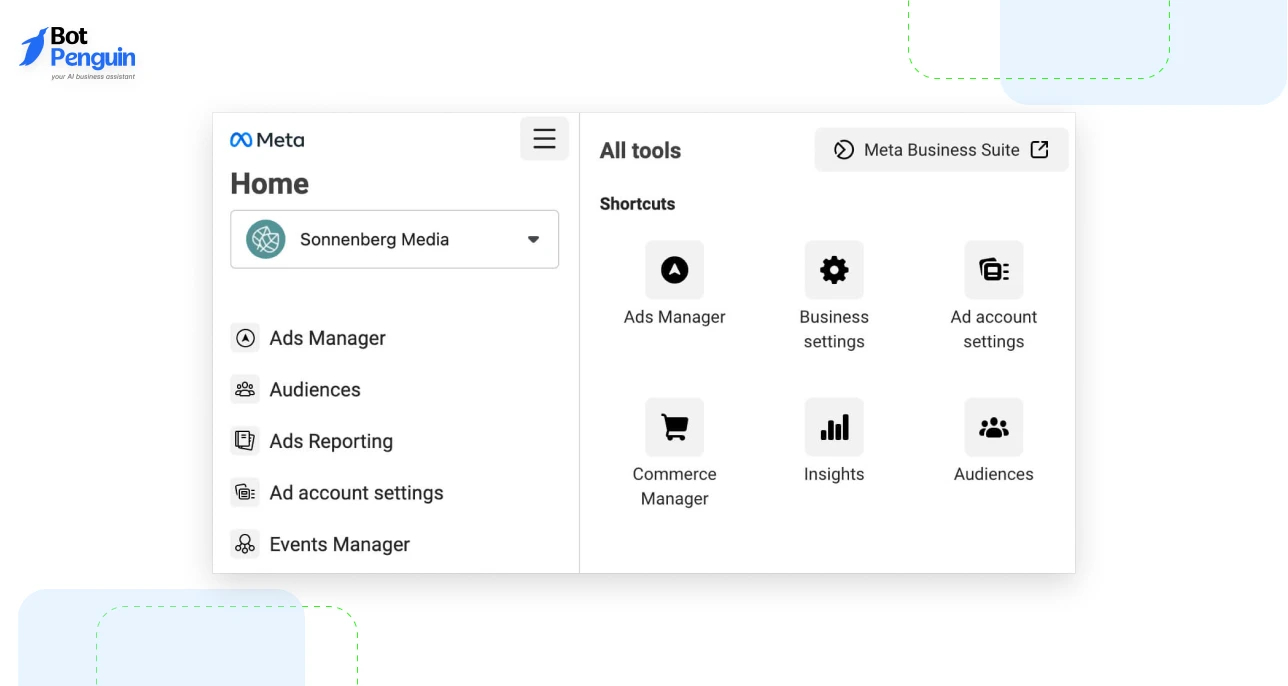Click the Events Manager sidebar icon
Image resolution: width=1288 pixels, height=686 pixels.
(x=245, y=544)
